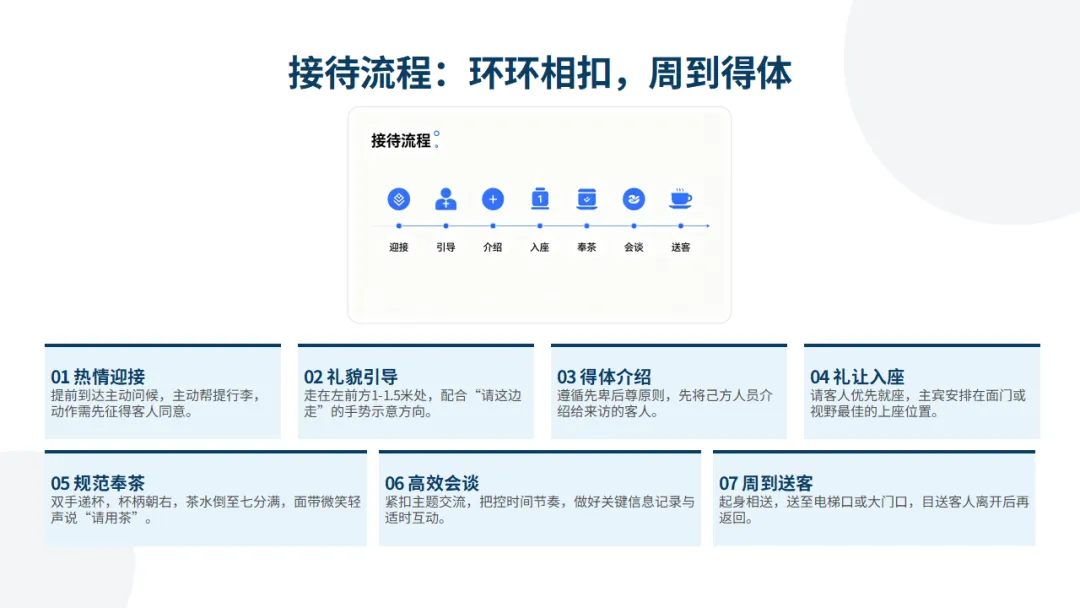This screenshot has width=1080, height=608.
Task: Click the 01 热情迎接 card heading
Action: coord(98,377)
